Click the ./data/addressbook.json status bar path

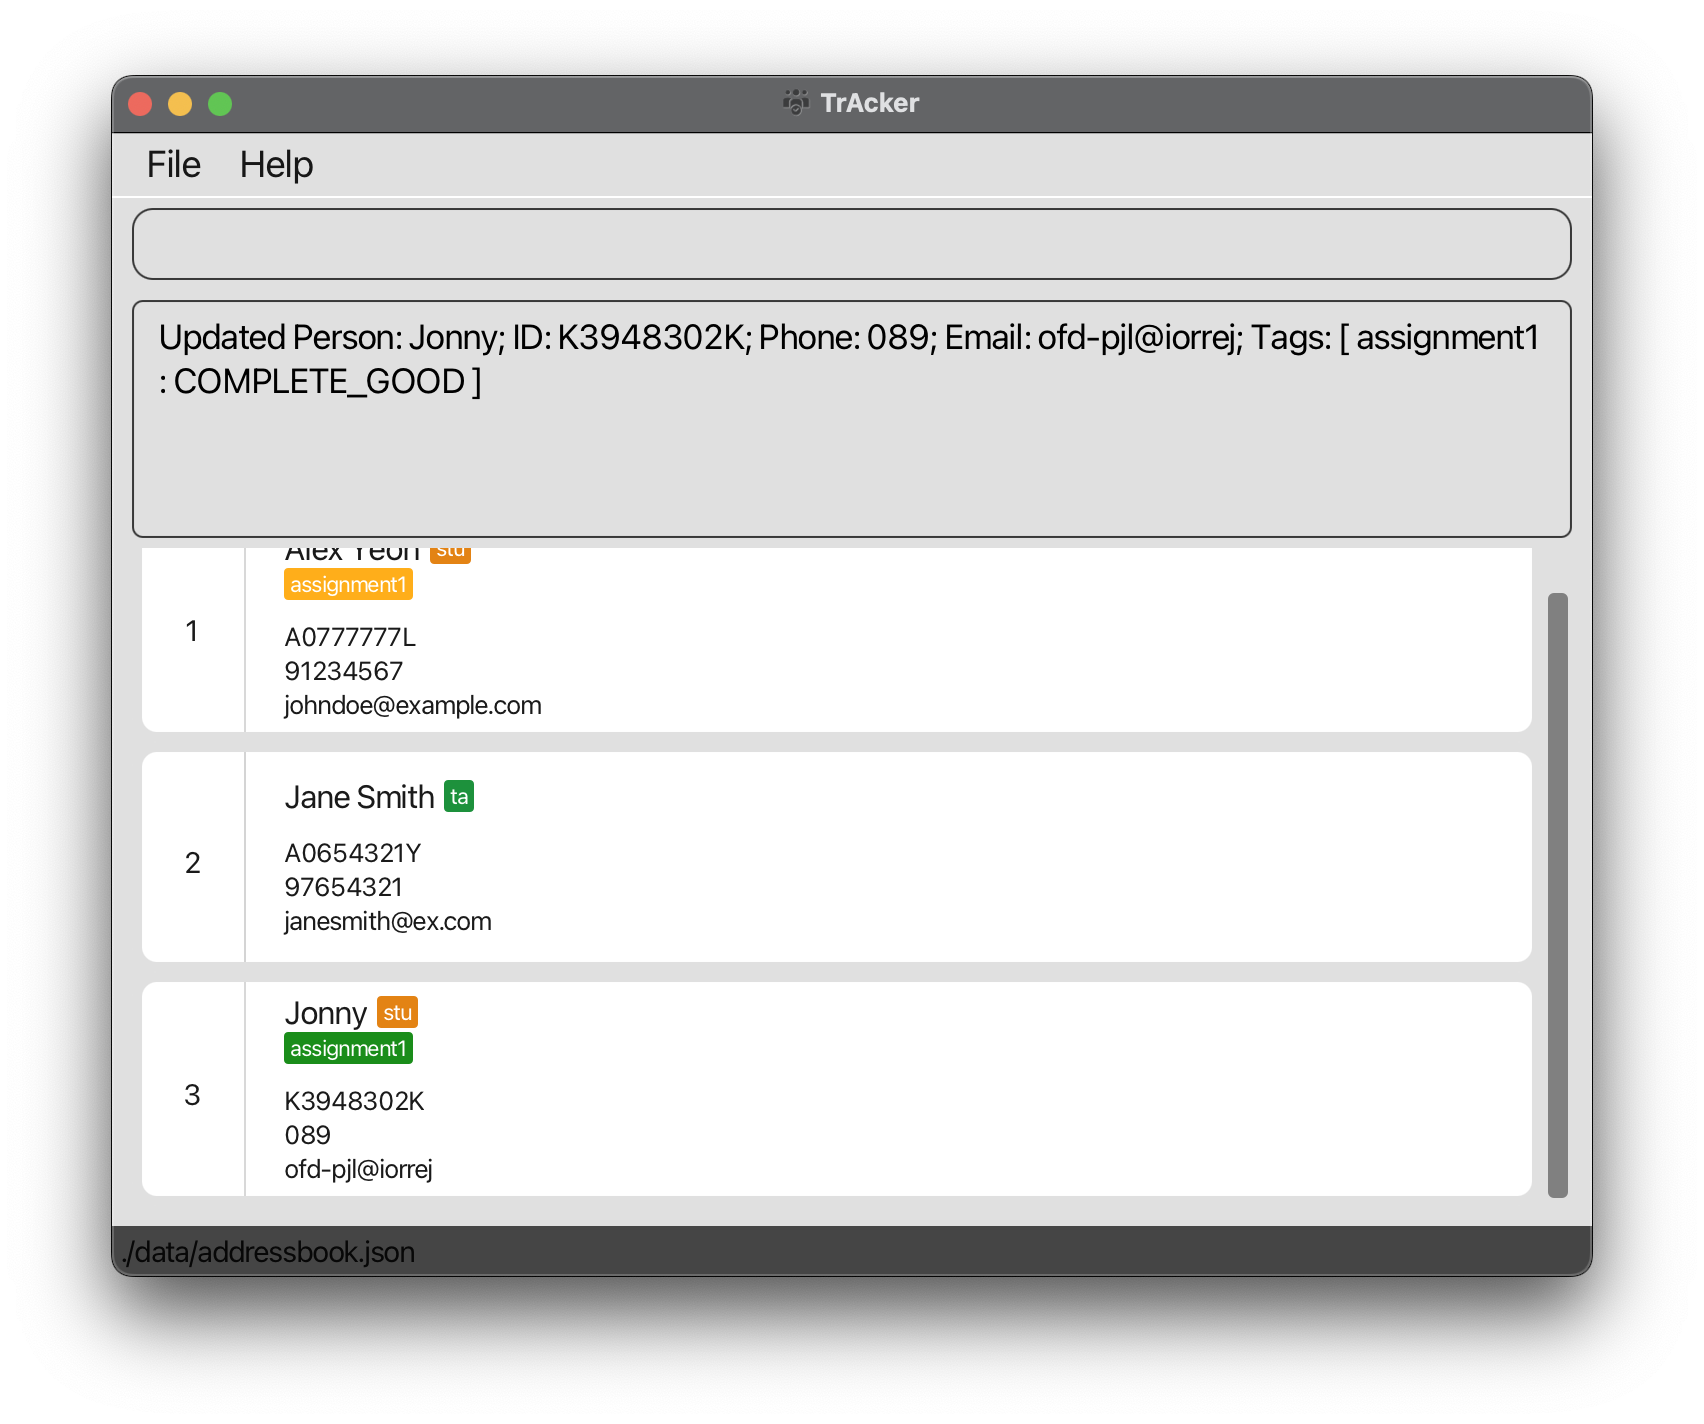pyautogui.click(x=268, y=1252)
